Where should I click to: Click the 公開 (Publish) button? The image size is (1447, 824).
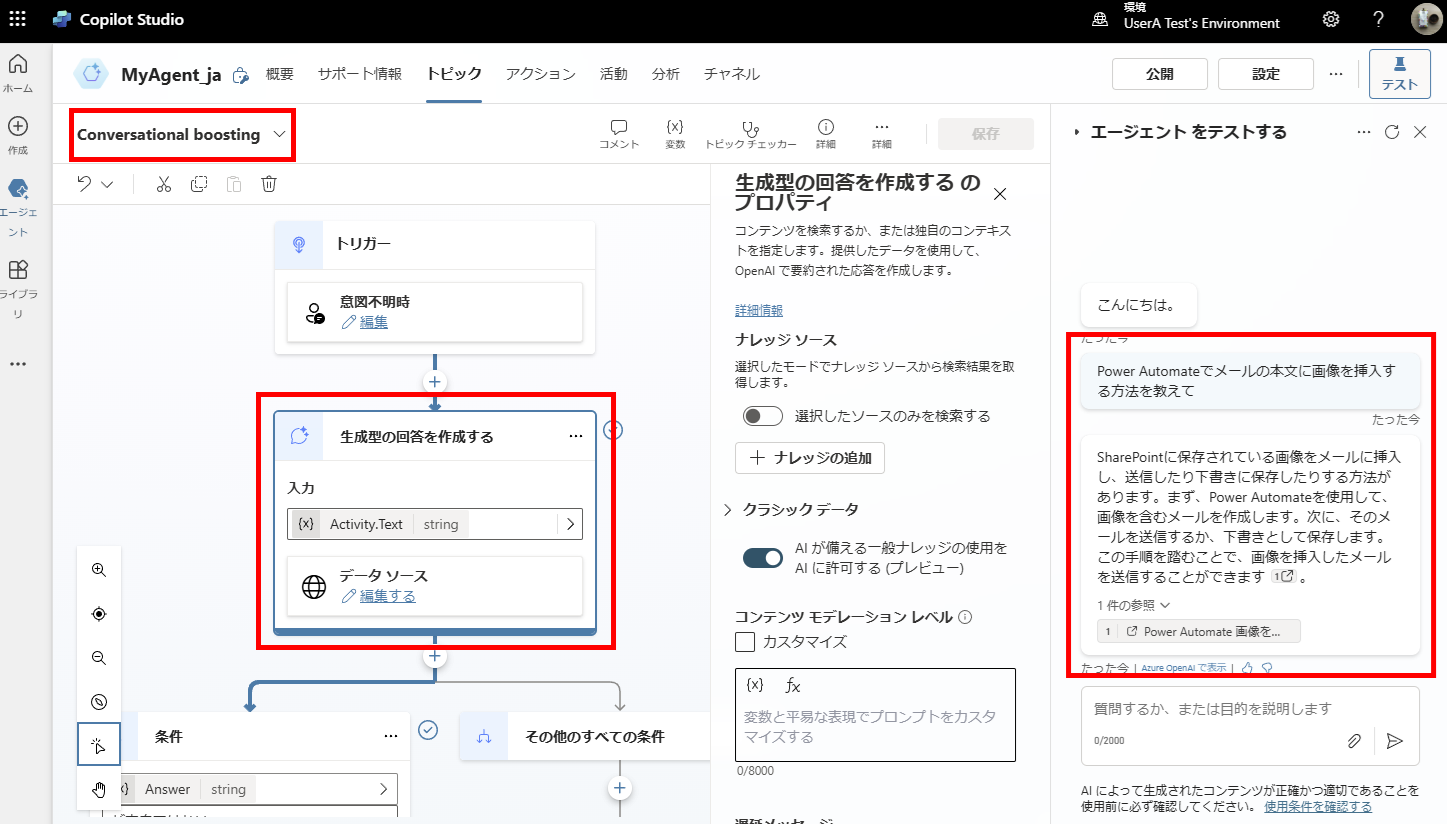coord(1159,73)
